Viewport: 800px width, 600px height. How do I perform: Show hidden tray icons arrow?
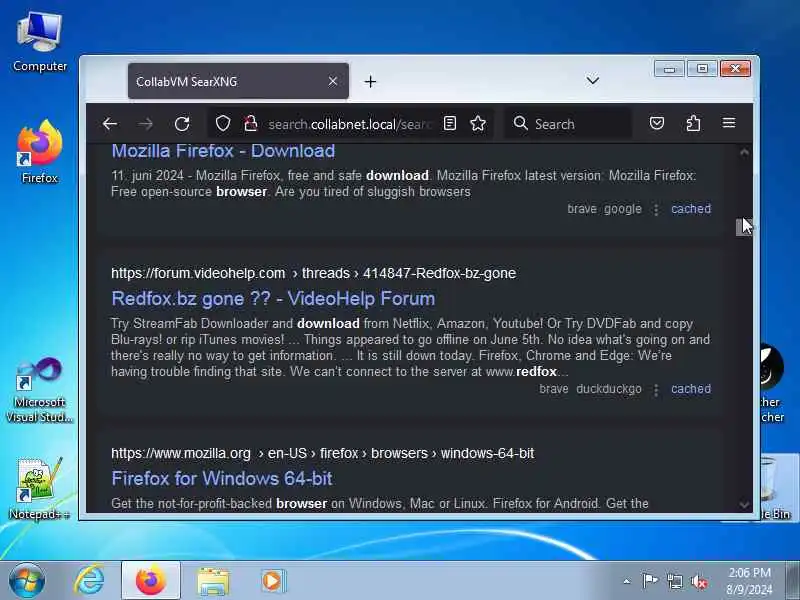click(x=627, y=581)
